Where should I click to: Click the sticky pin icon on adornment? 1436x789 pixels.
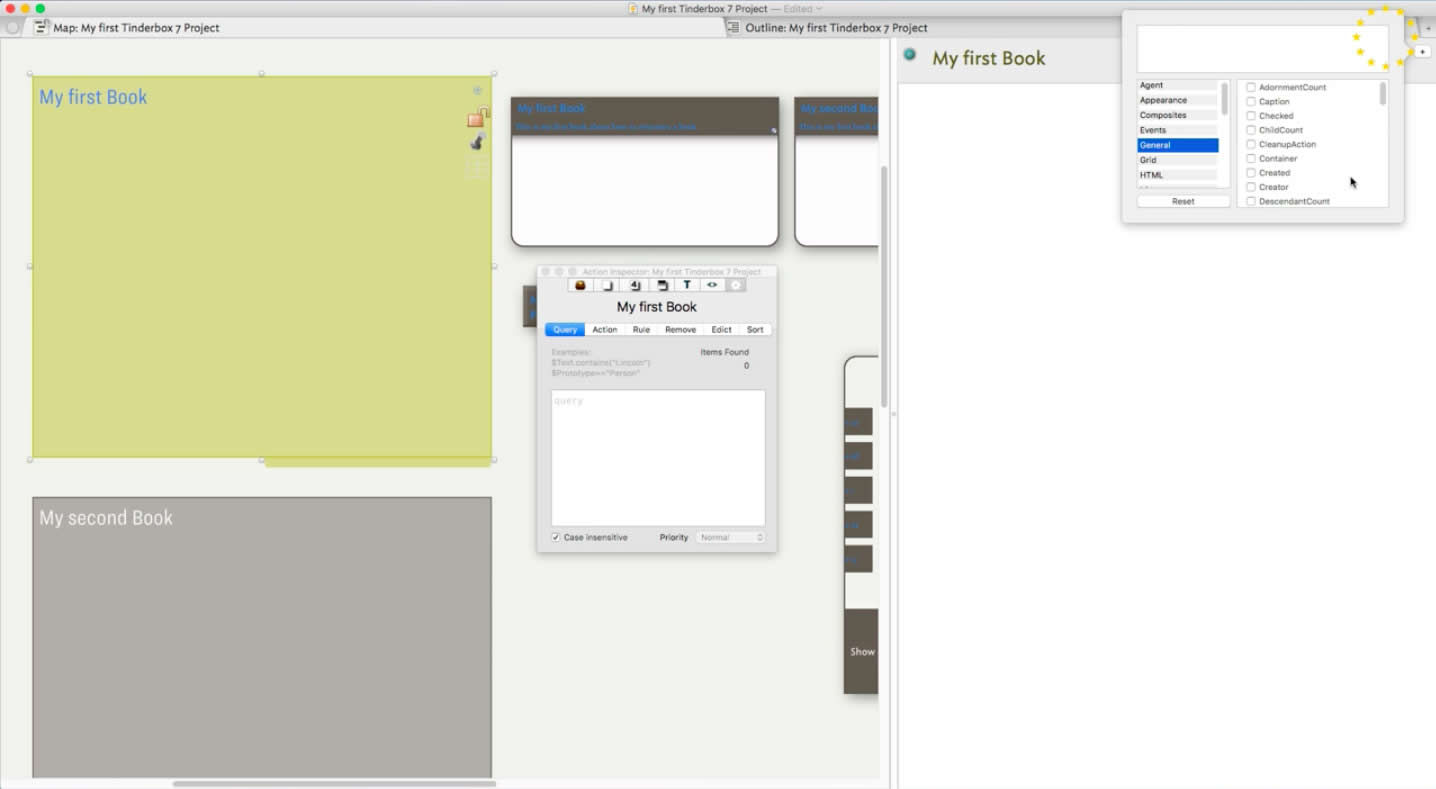(x=478, y=142)
